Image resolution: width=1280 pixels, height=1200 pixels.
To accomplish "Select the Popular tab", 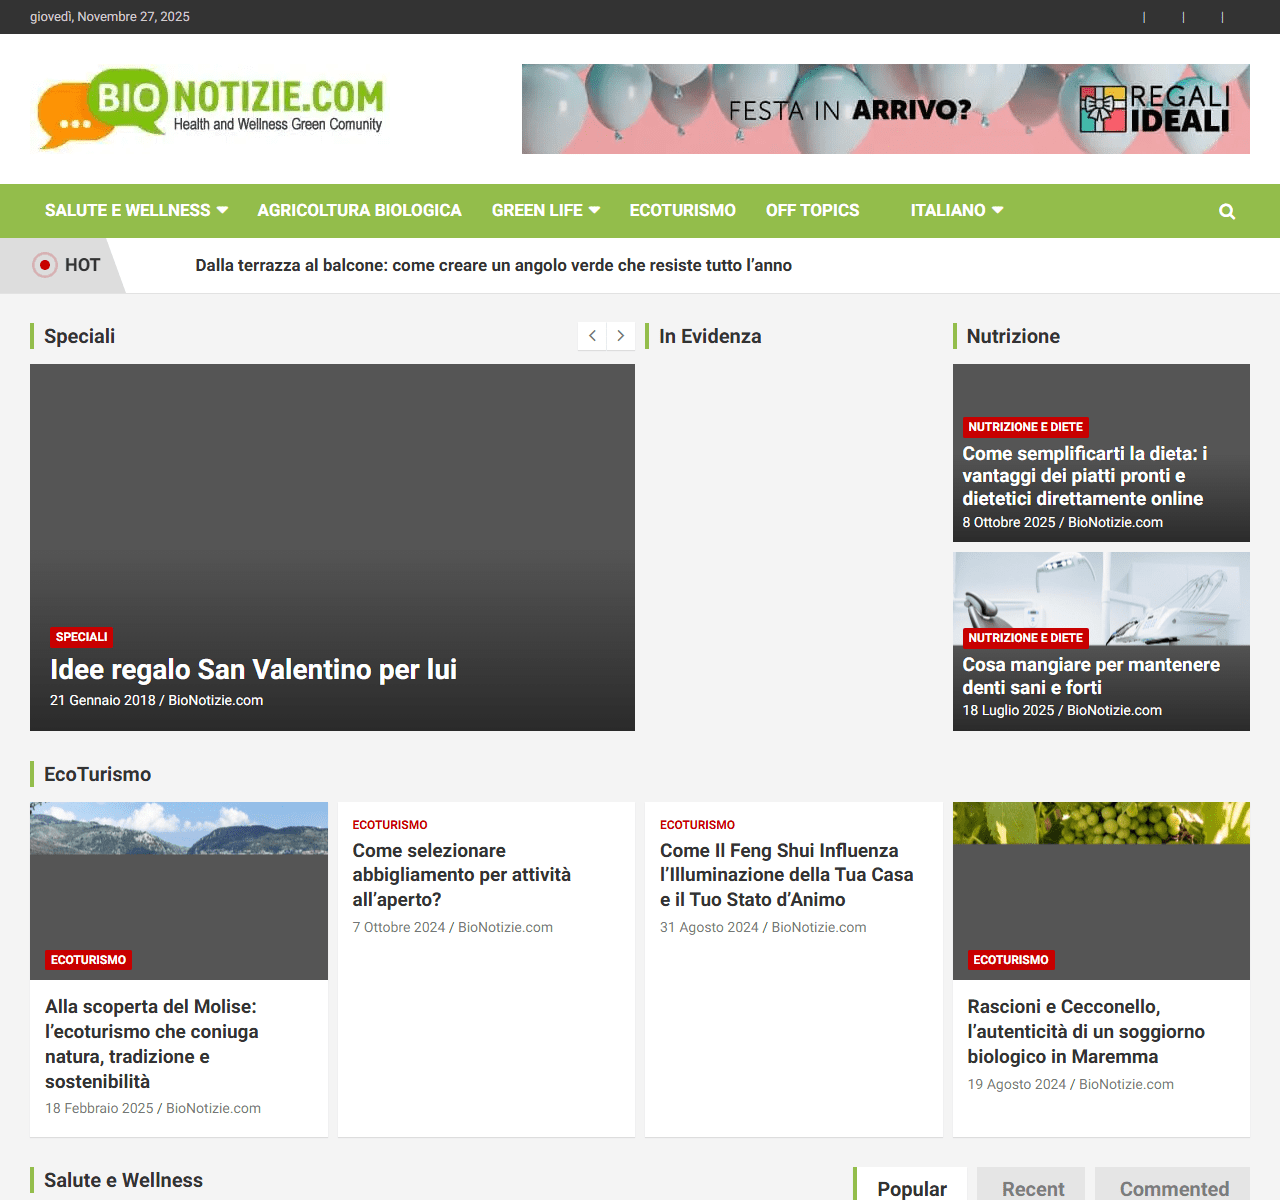I will tap(911, 1188).
